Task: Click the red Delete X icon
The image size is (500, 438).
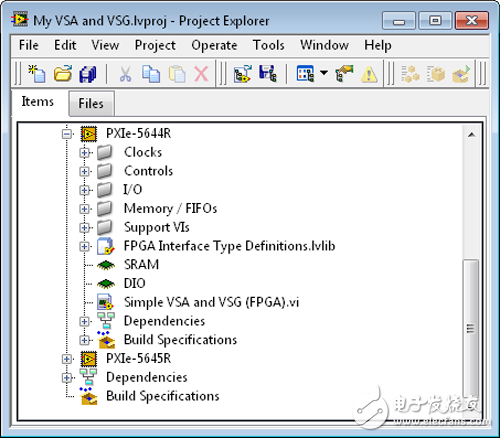Action: point(201,74)
